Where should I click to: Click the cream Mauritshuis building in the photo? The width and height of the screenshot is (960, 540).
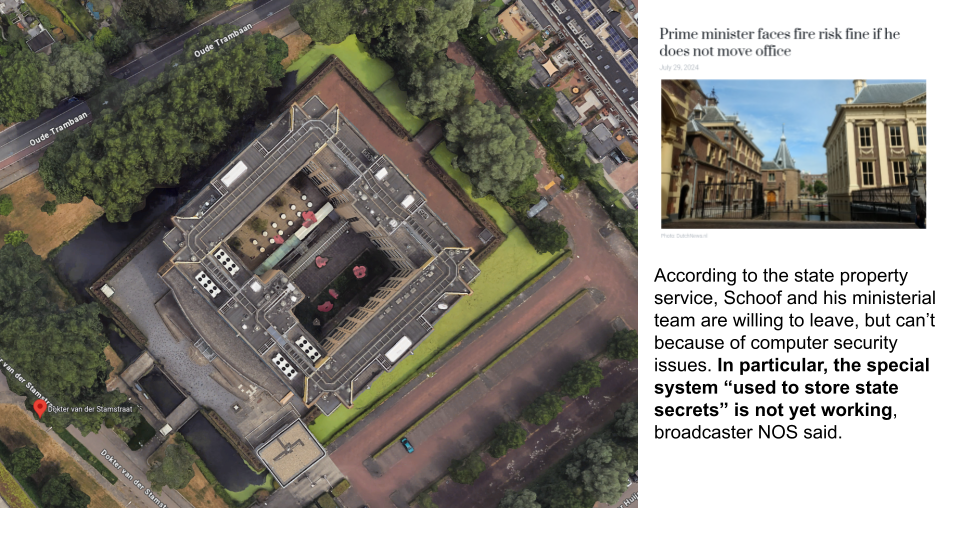click(875, 145)
